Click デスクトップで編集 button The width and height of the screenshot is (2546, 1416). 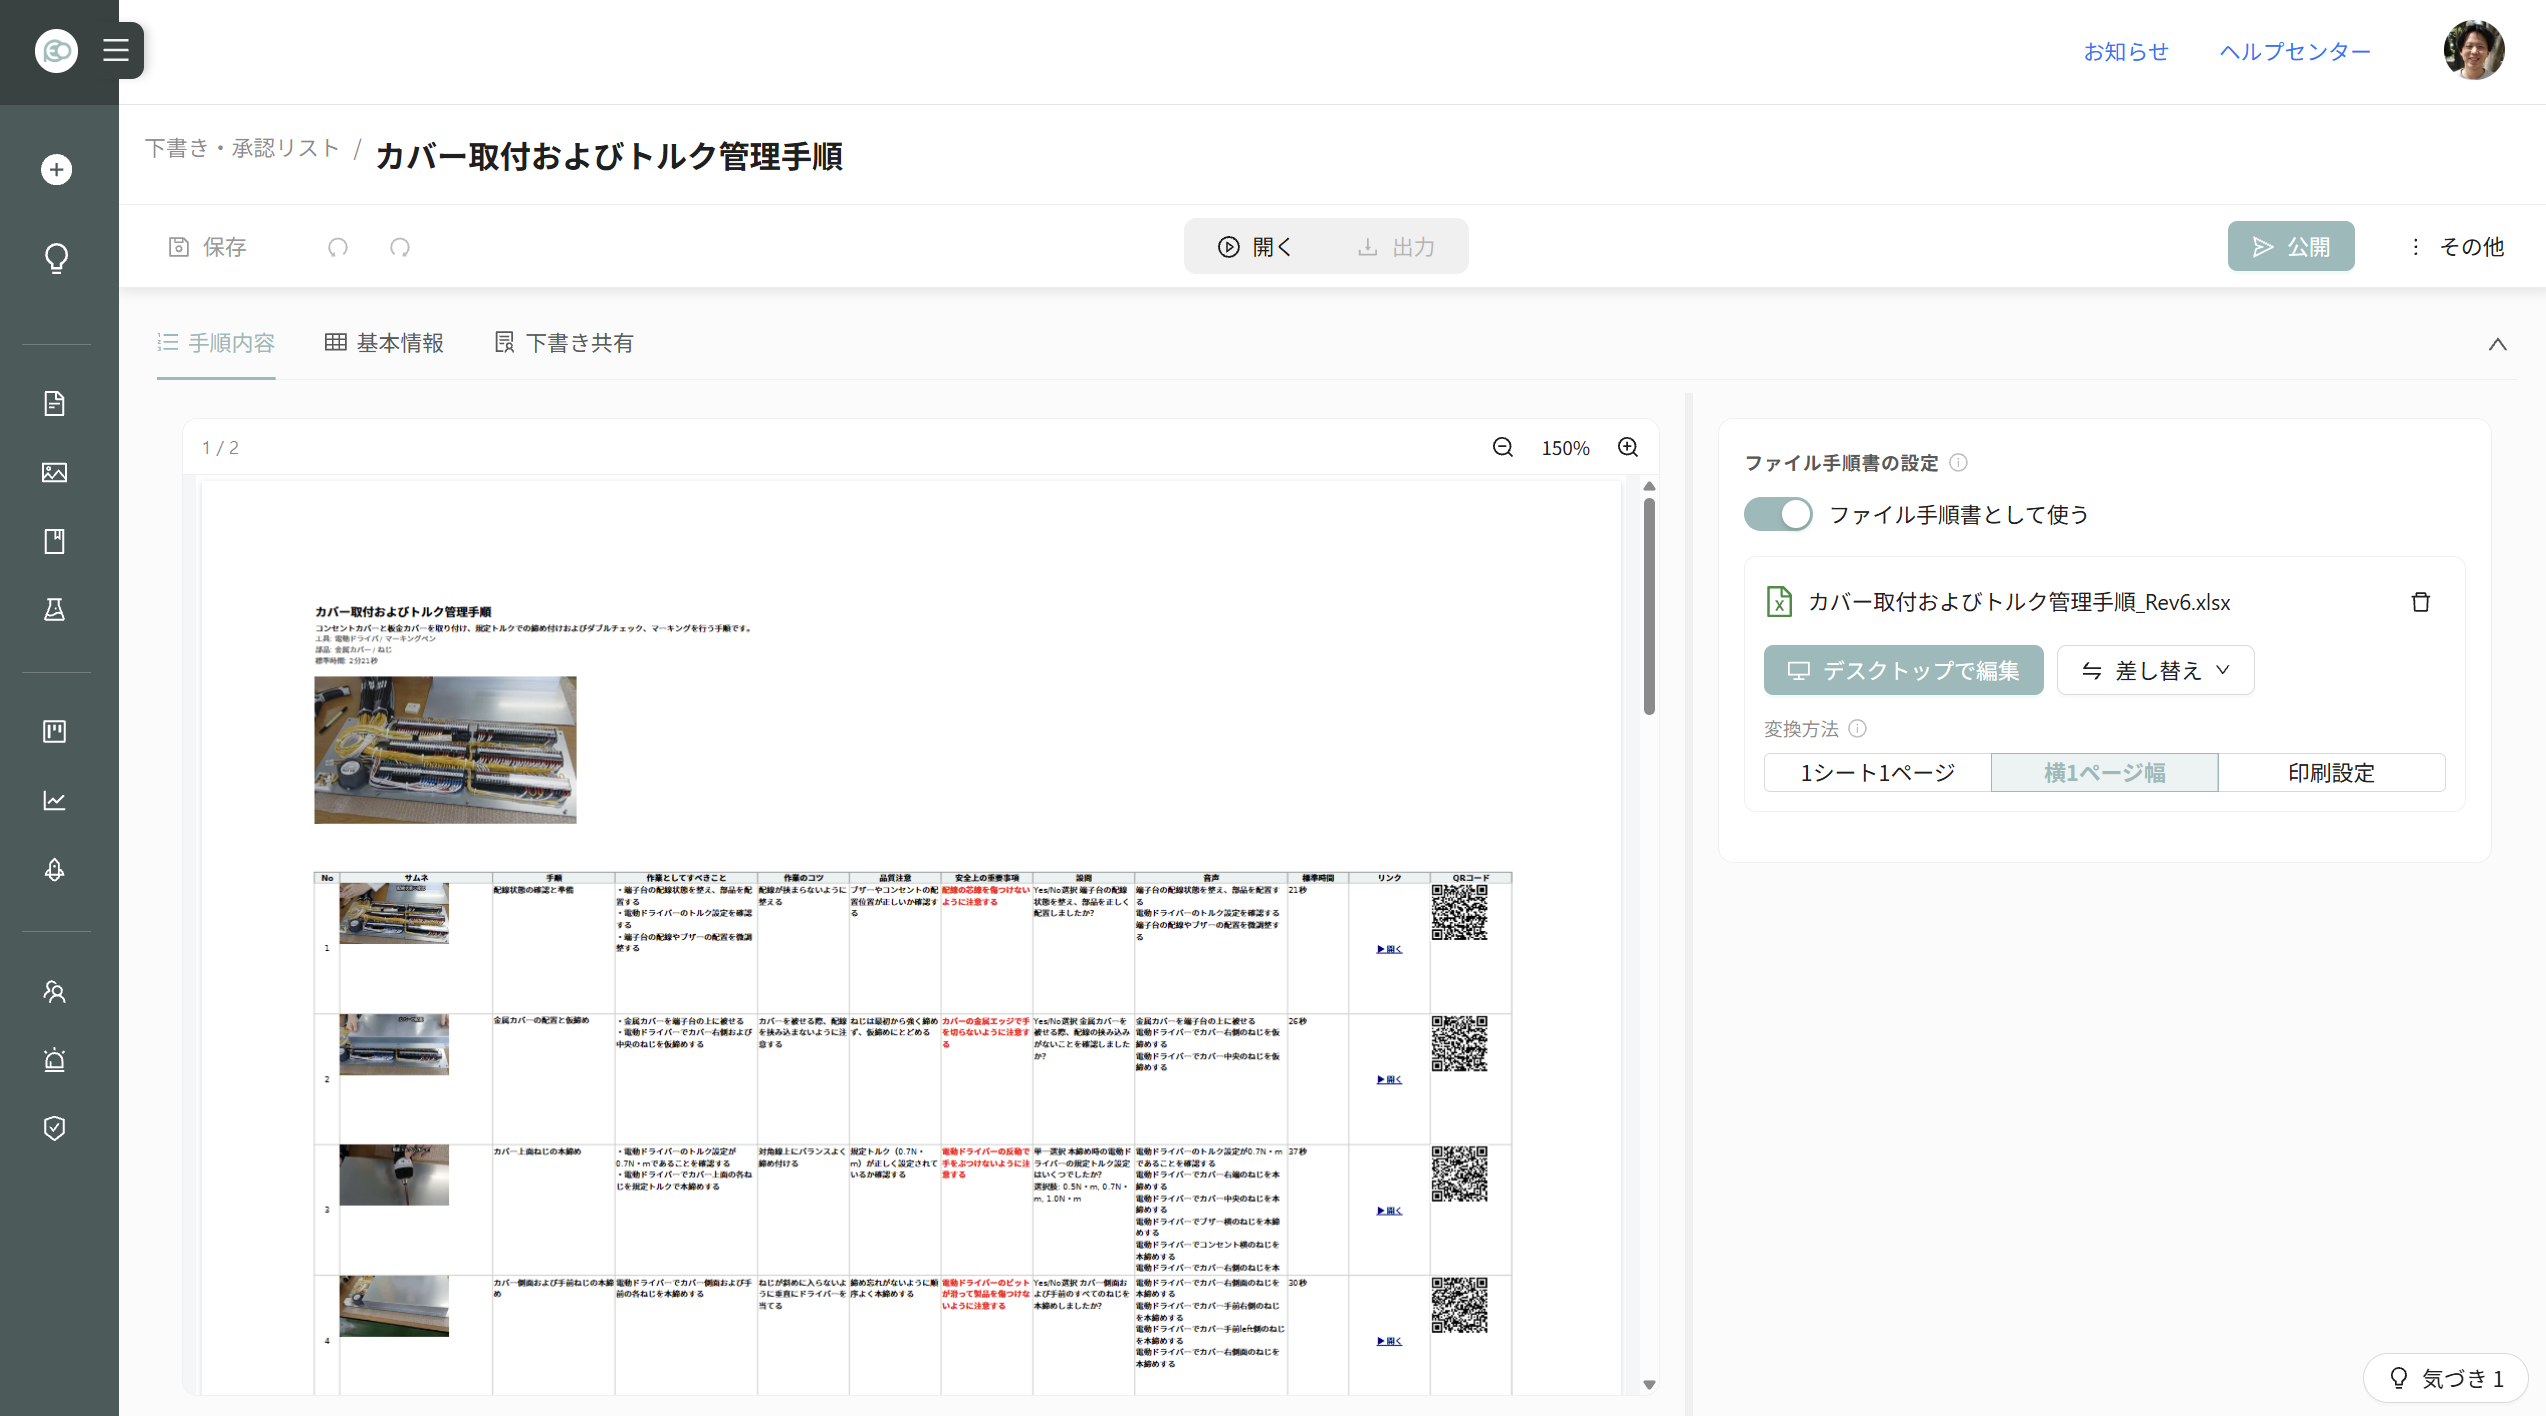click(x=1903, y=670)
